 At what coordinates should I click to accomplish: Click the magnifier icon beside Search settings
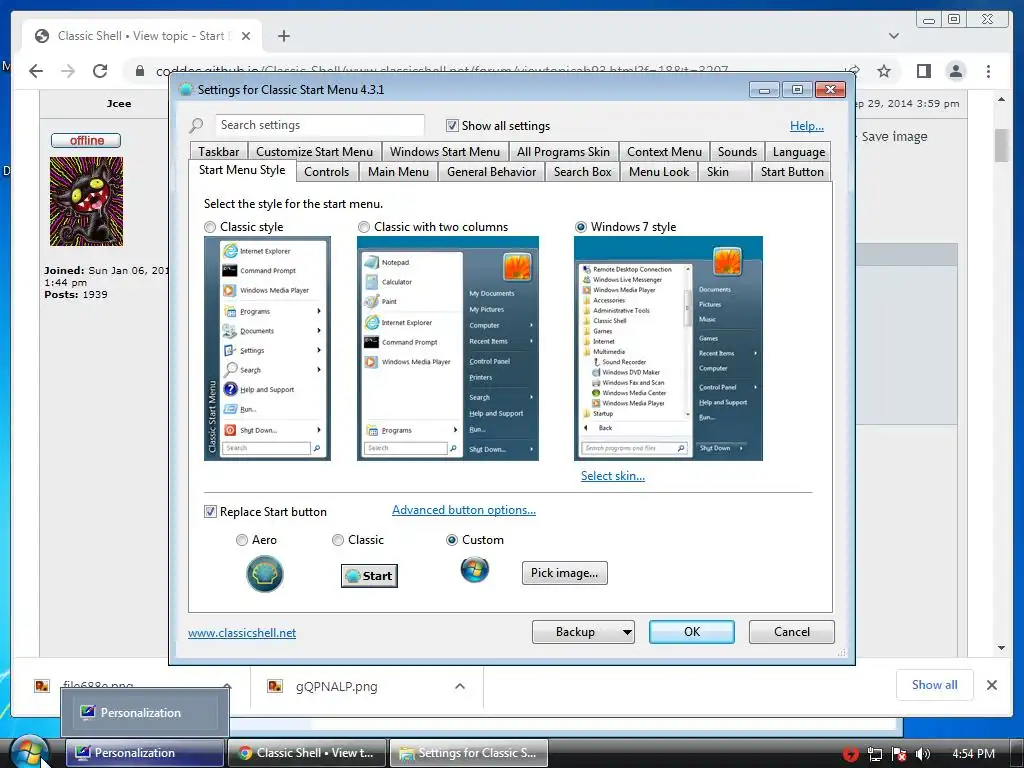(x=196, y=125)
